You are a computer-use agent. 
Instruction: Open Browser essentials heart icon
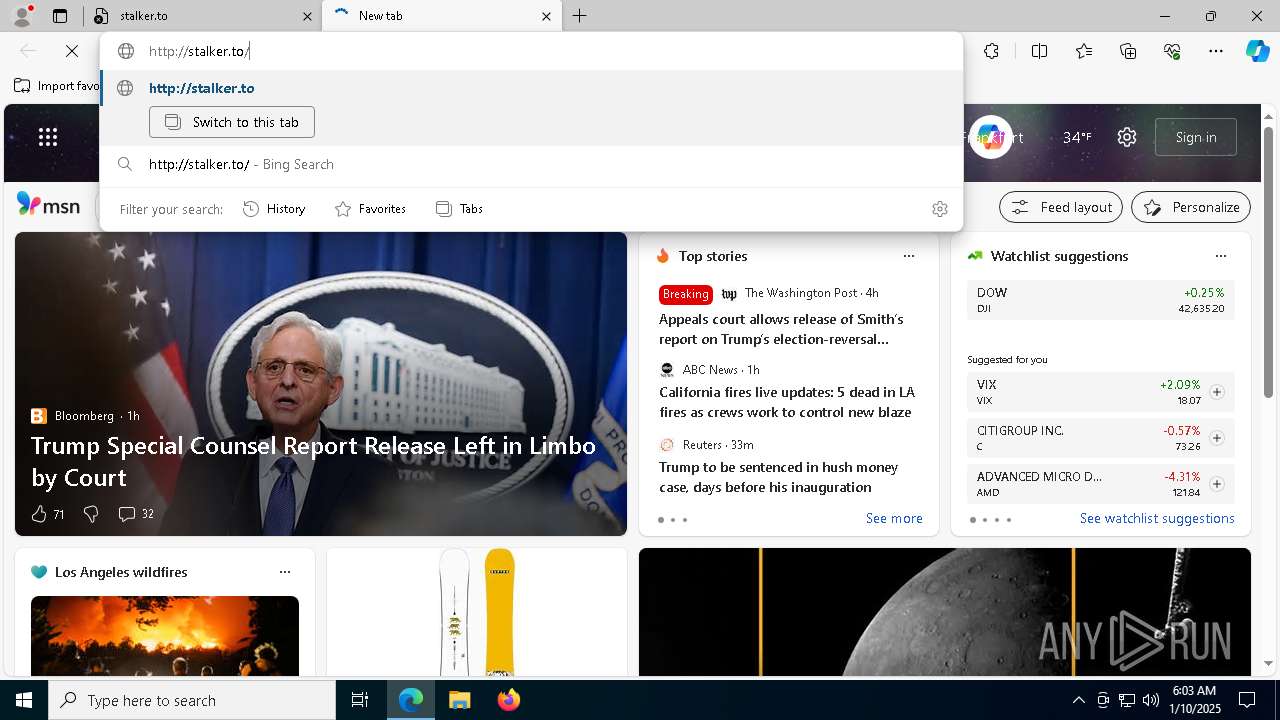pyautogui.click(x=1172, y=51)
